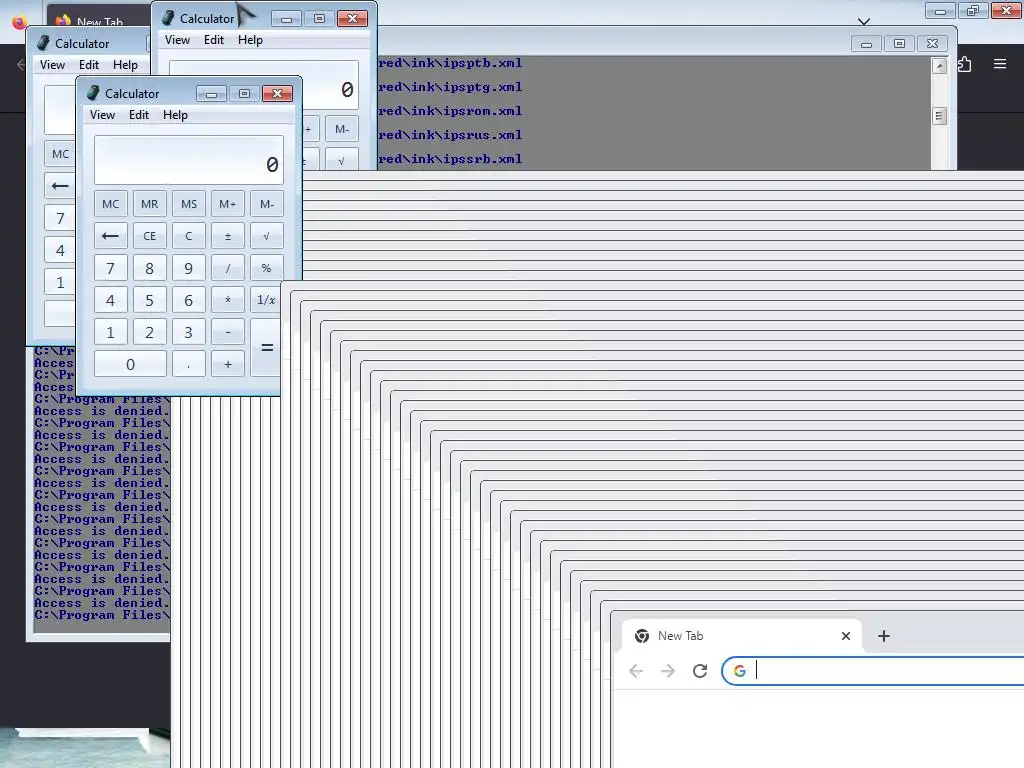
Task: Click the square root button in front Calculator
Action: (x=266, y=236)
